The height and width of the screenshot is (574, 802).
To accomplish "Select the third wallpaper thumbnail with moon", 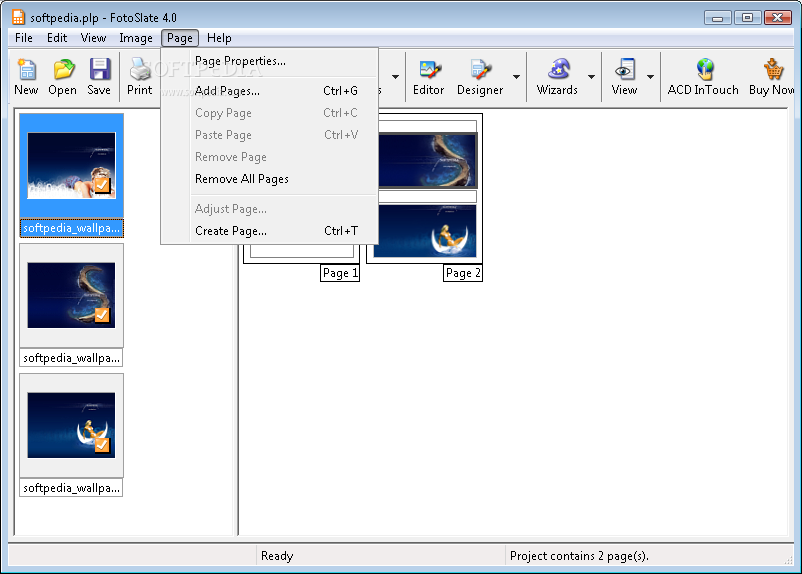I will coord(72,425).
